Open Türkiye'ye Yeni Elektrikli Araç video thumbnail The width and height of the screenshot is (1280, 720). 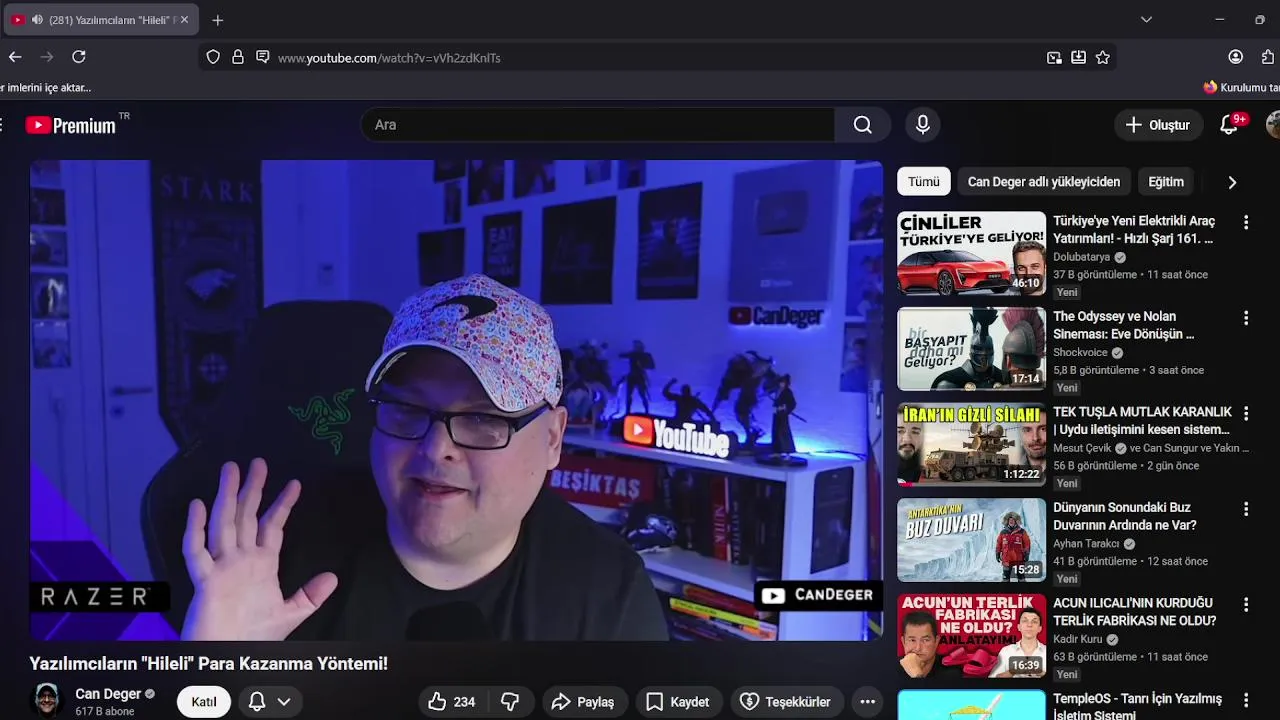click(x=971, y=253)
